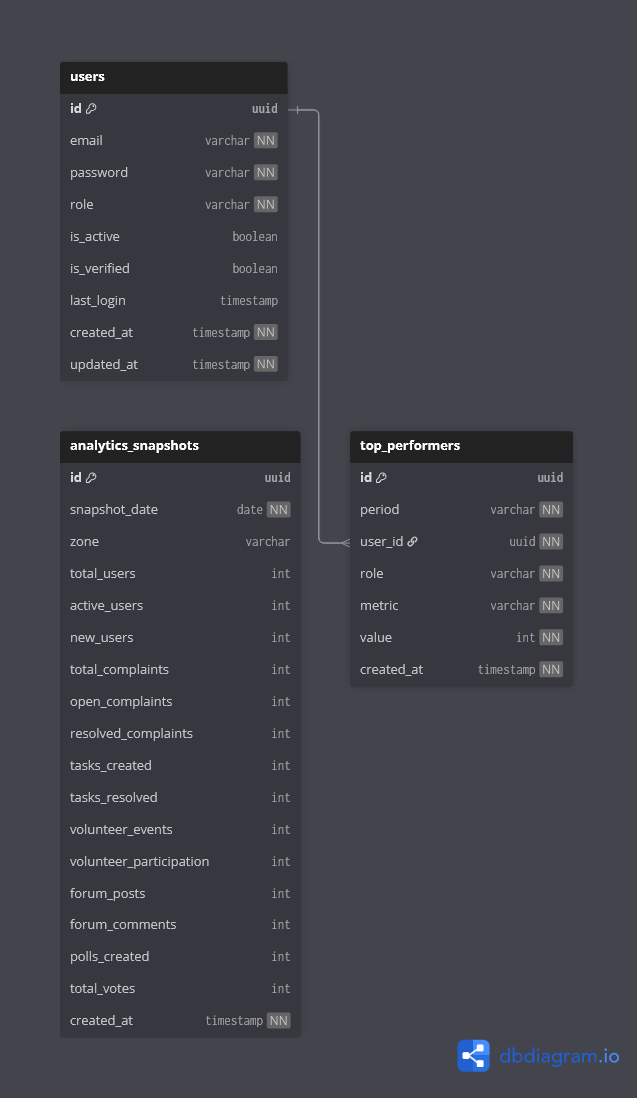Click the relationship line connecting users to top_performers
637x1098 pixels.
(319, 330)
